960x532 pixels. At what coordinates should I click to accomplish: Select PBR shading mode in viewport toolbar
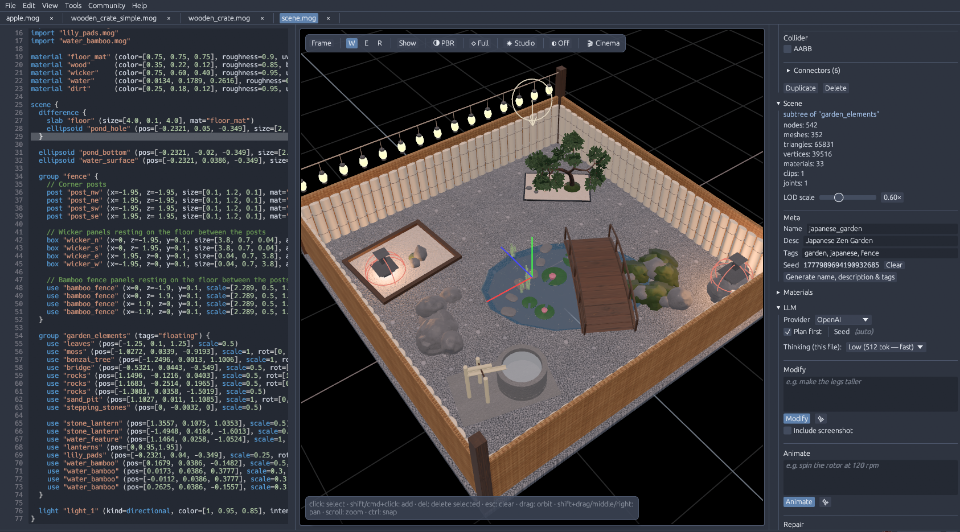click(x=443, y=43)
